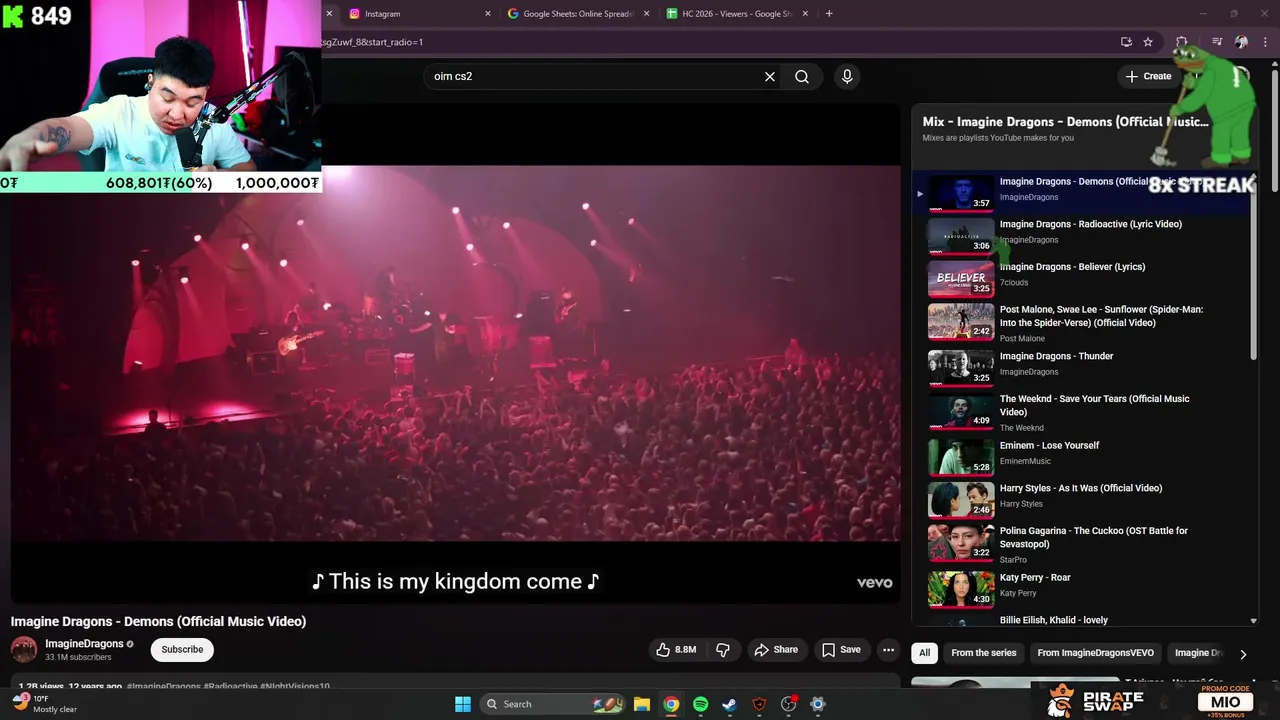Image resolution: width=1280 pixels, height=720 pixels.
Task: Play Imagine Dragons - Believer (Lyrics)
Action: [1073, 267]
